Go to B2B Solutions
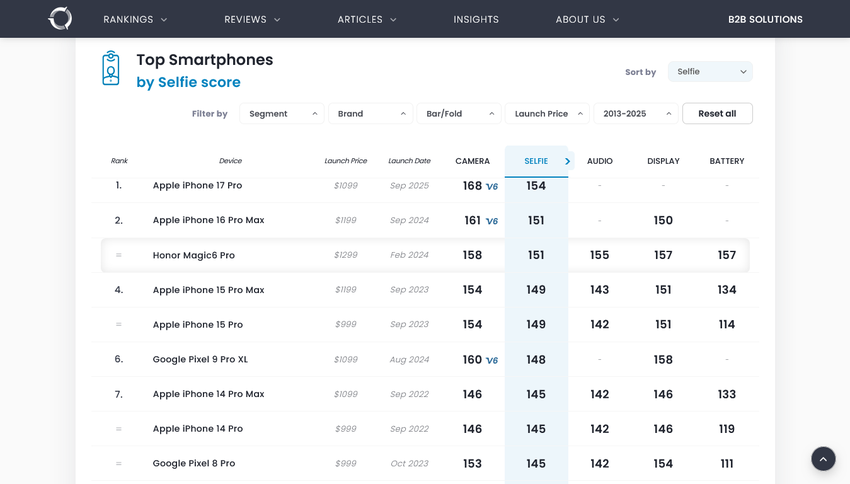The image size is (850, 484). click(x=765, y=19)
